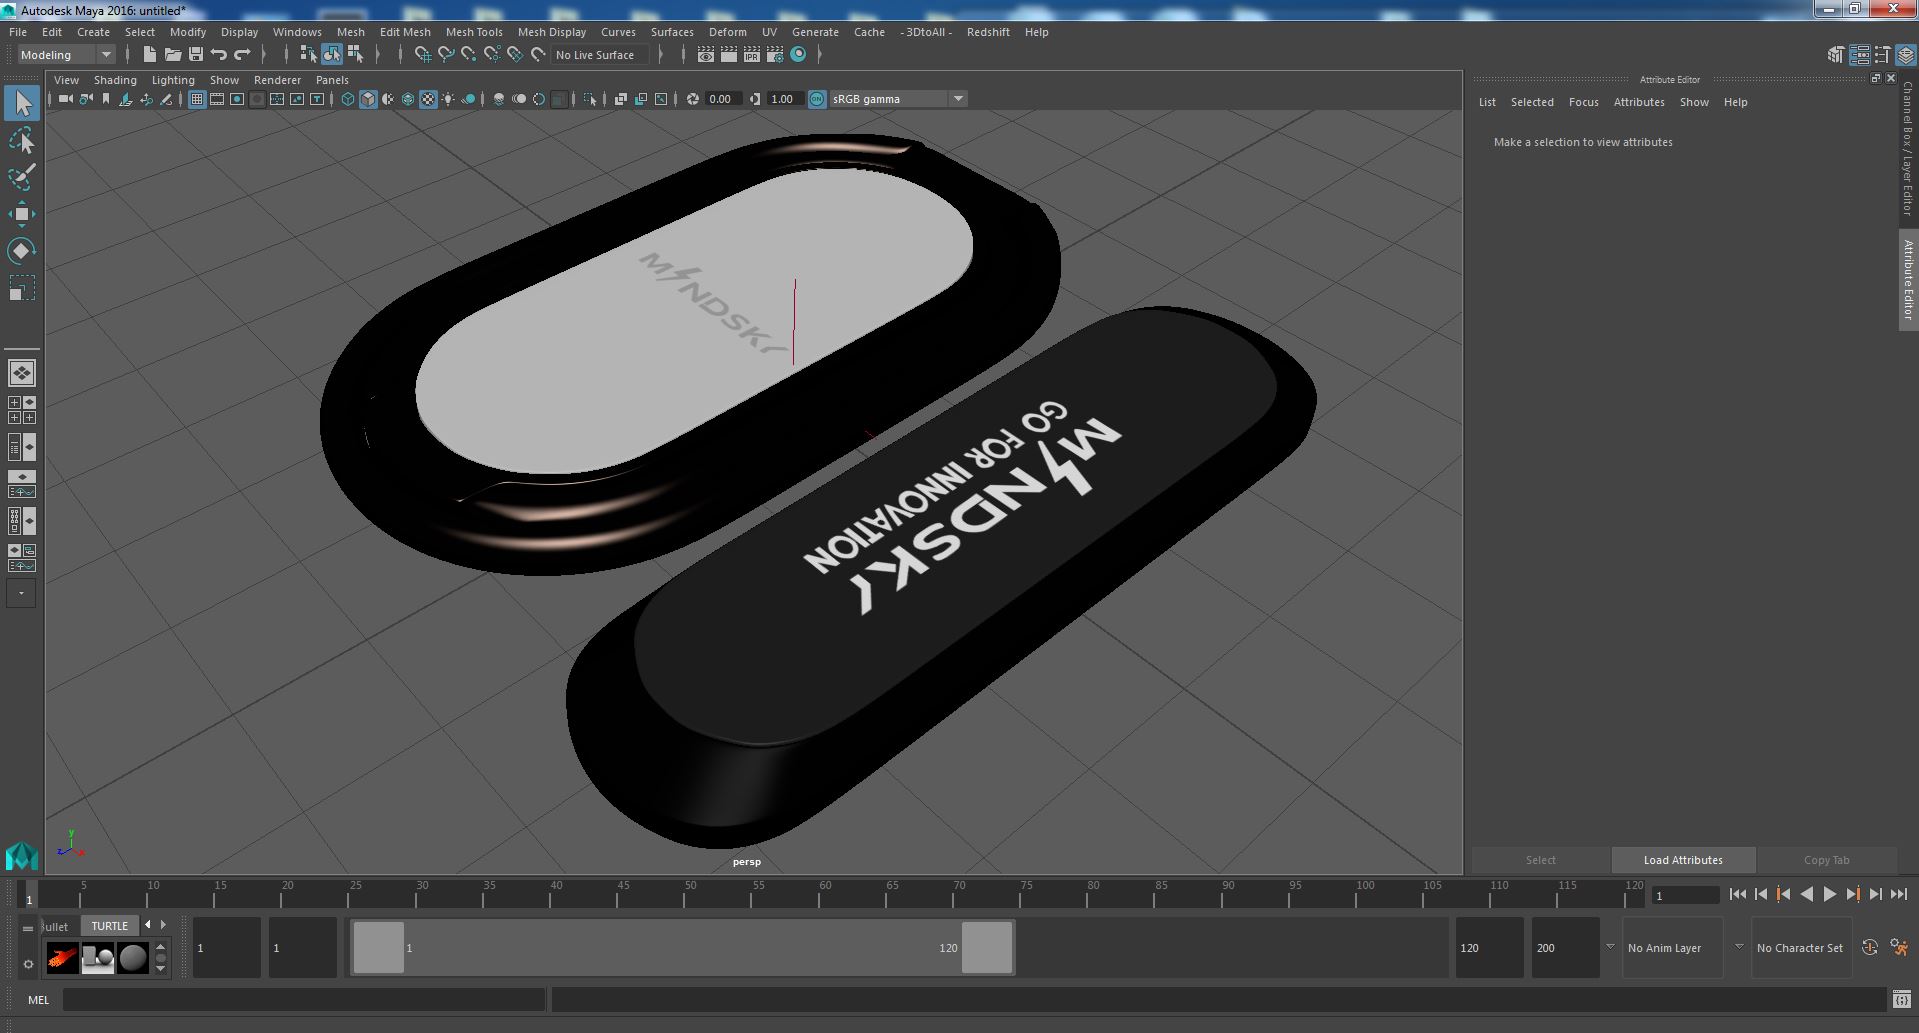Enable select by hierarchy mode
Image resolution: width=1919 pixels, height=1033 pixels.
tap(308, 55)
